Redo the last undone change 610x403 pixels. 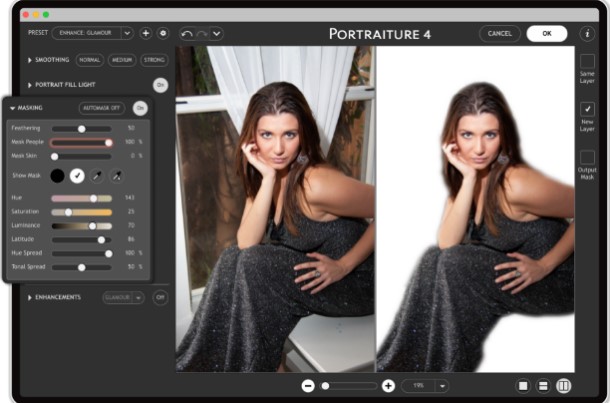click(202, 34)
